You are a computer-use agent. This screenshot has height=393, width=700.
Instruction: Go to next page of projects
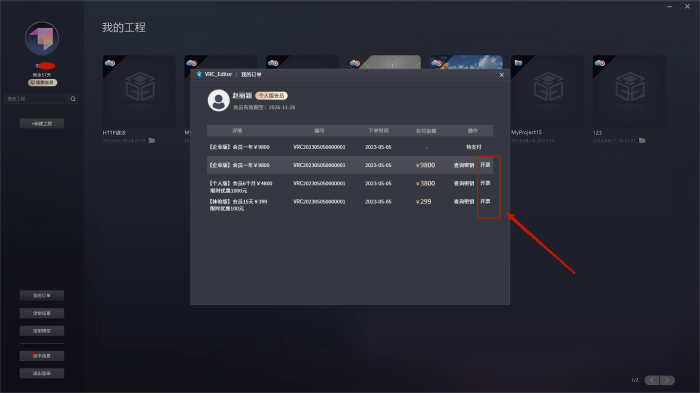pyautogui.click(x=667, y=380)
